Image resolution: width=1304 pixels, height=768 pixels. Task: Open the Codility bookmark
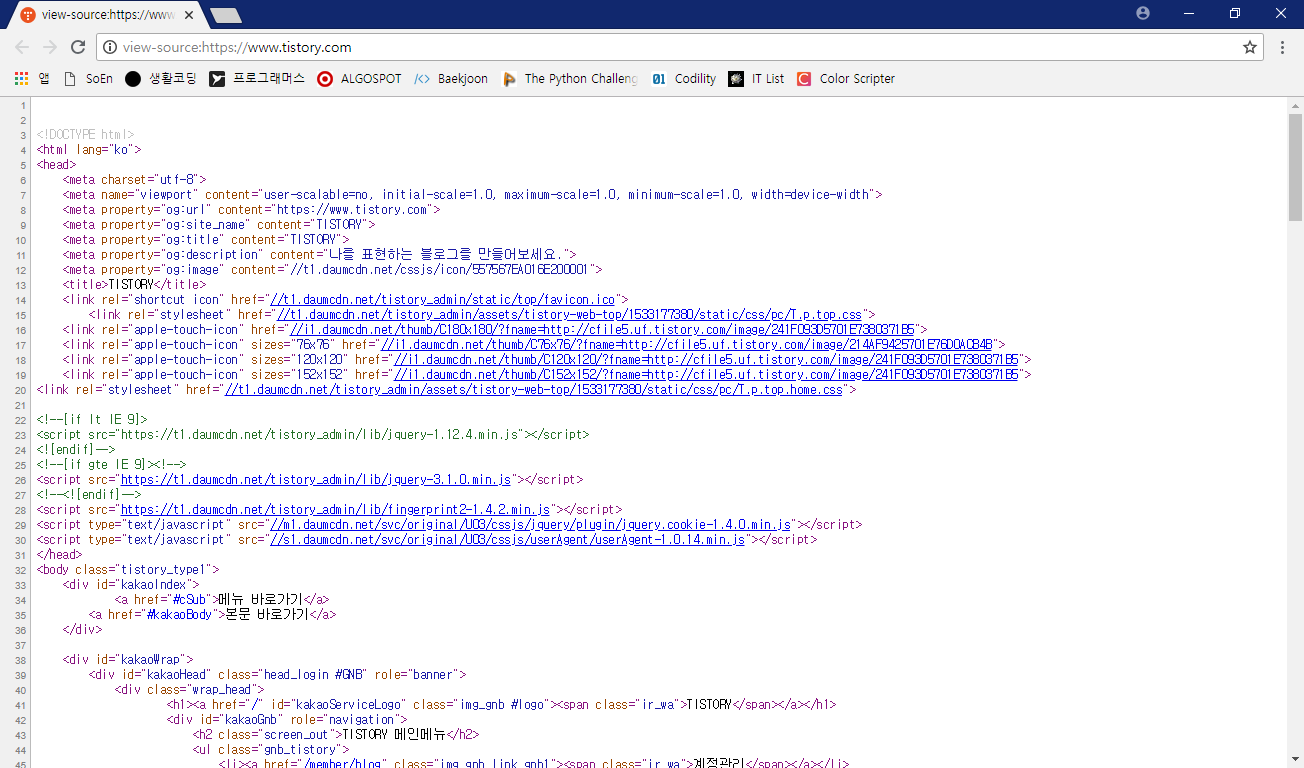pos(684,78)
